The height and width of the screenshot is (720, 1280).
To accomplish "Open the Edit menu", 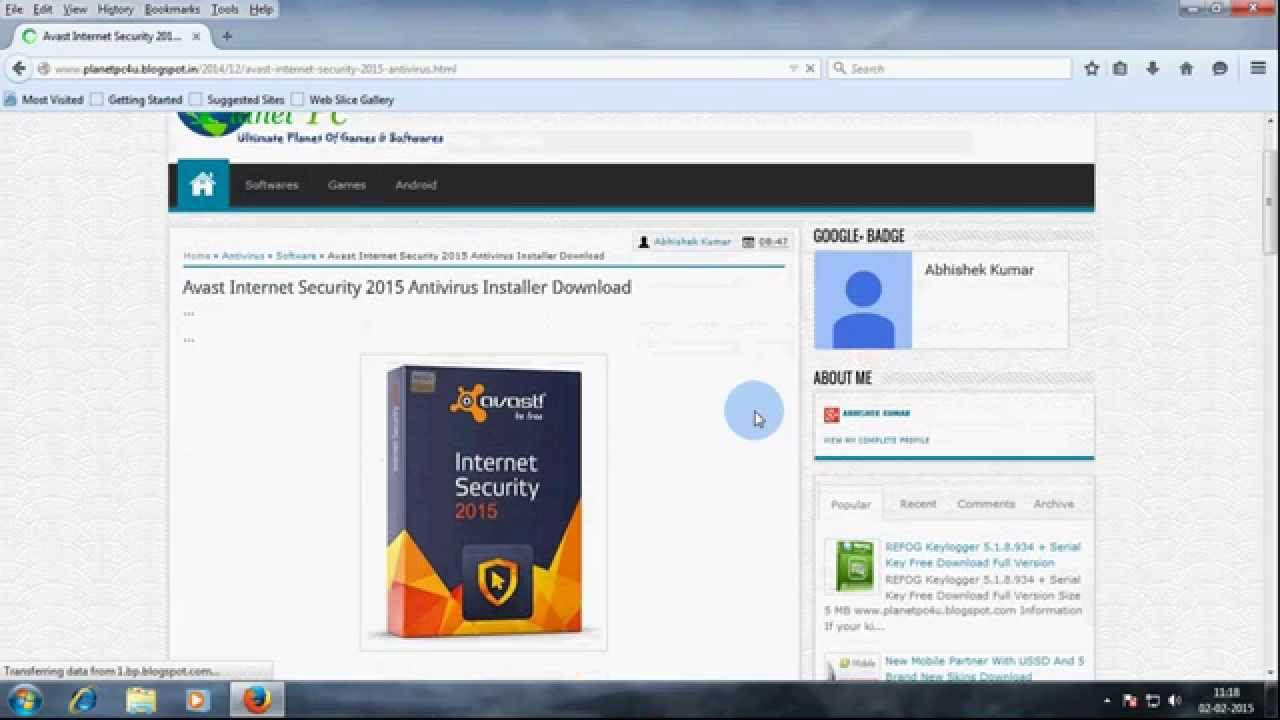I will click(x=42, y=9).
